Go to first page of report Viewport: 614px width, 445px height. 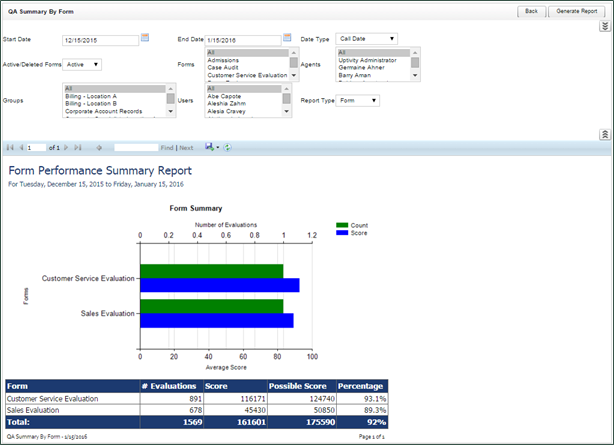[10, 147]
